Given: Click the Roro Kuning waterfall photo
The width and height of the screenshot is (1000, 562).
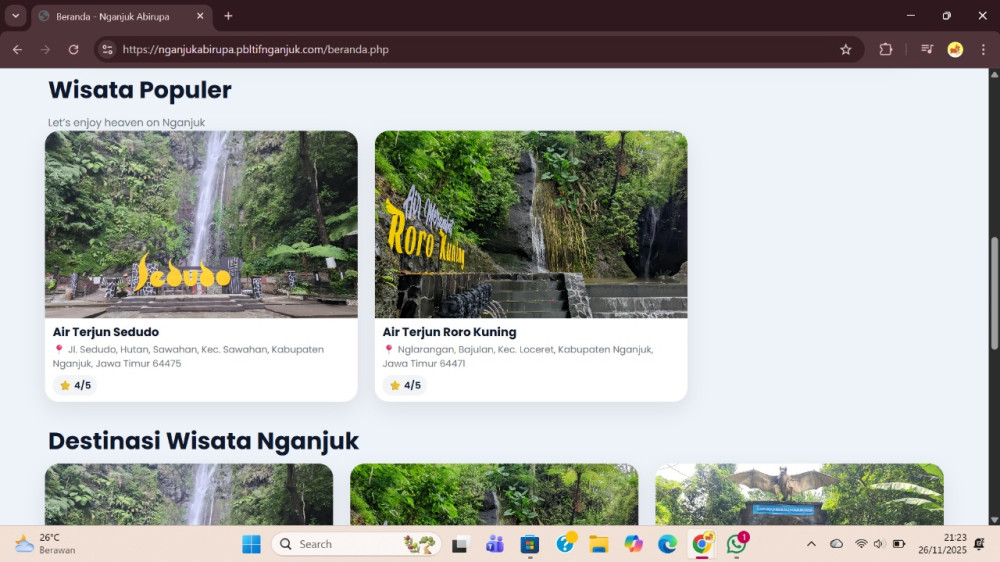Looking at the screenshot, I should (531, 225).
